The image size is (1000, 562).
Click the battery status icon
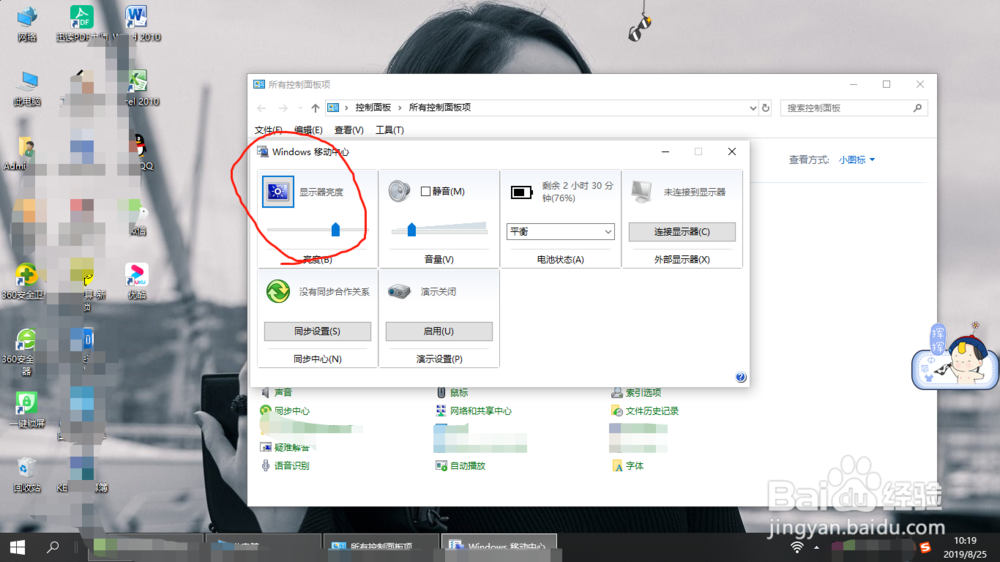point(521,192)
